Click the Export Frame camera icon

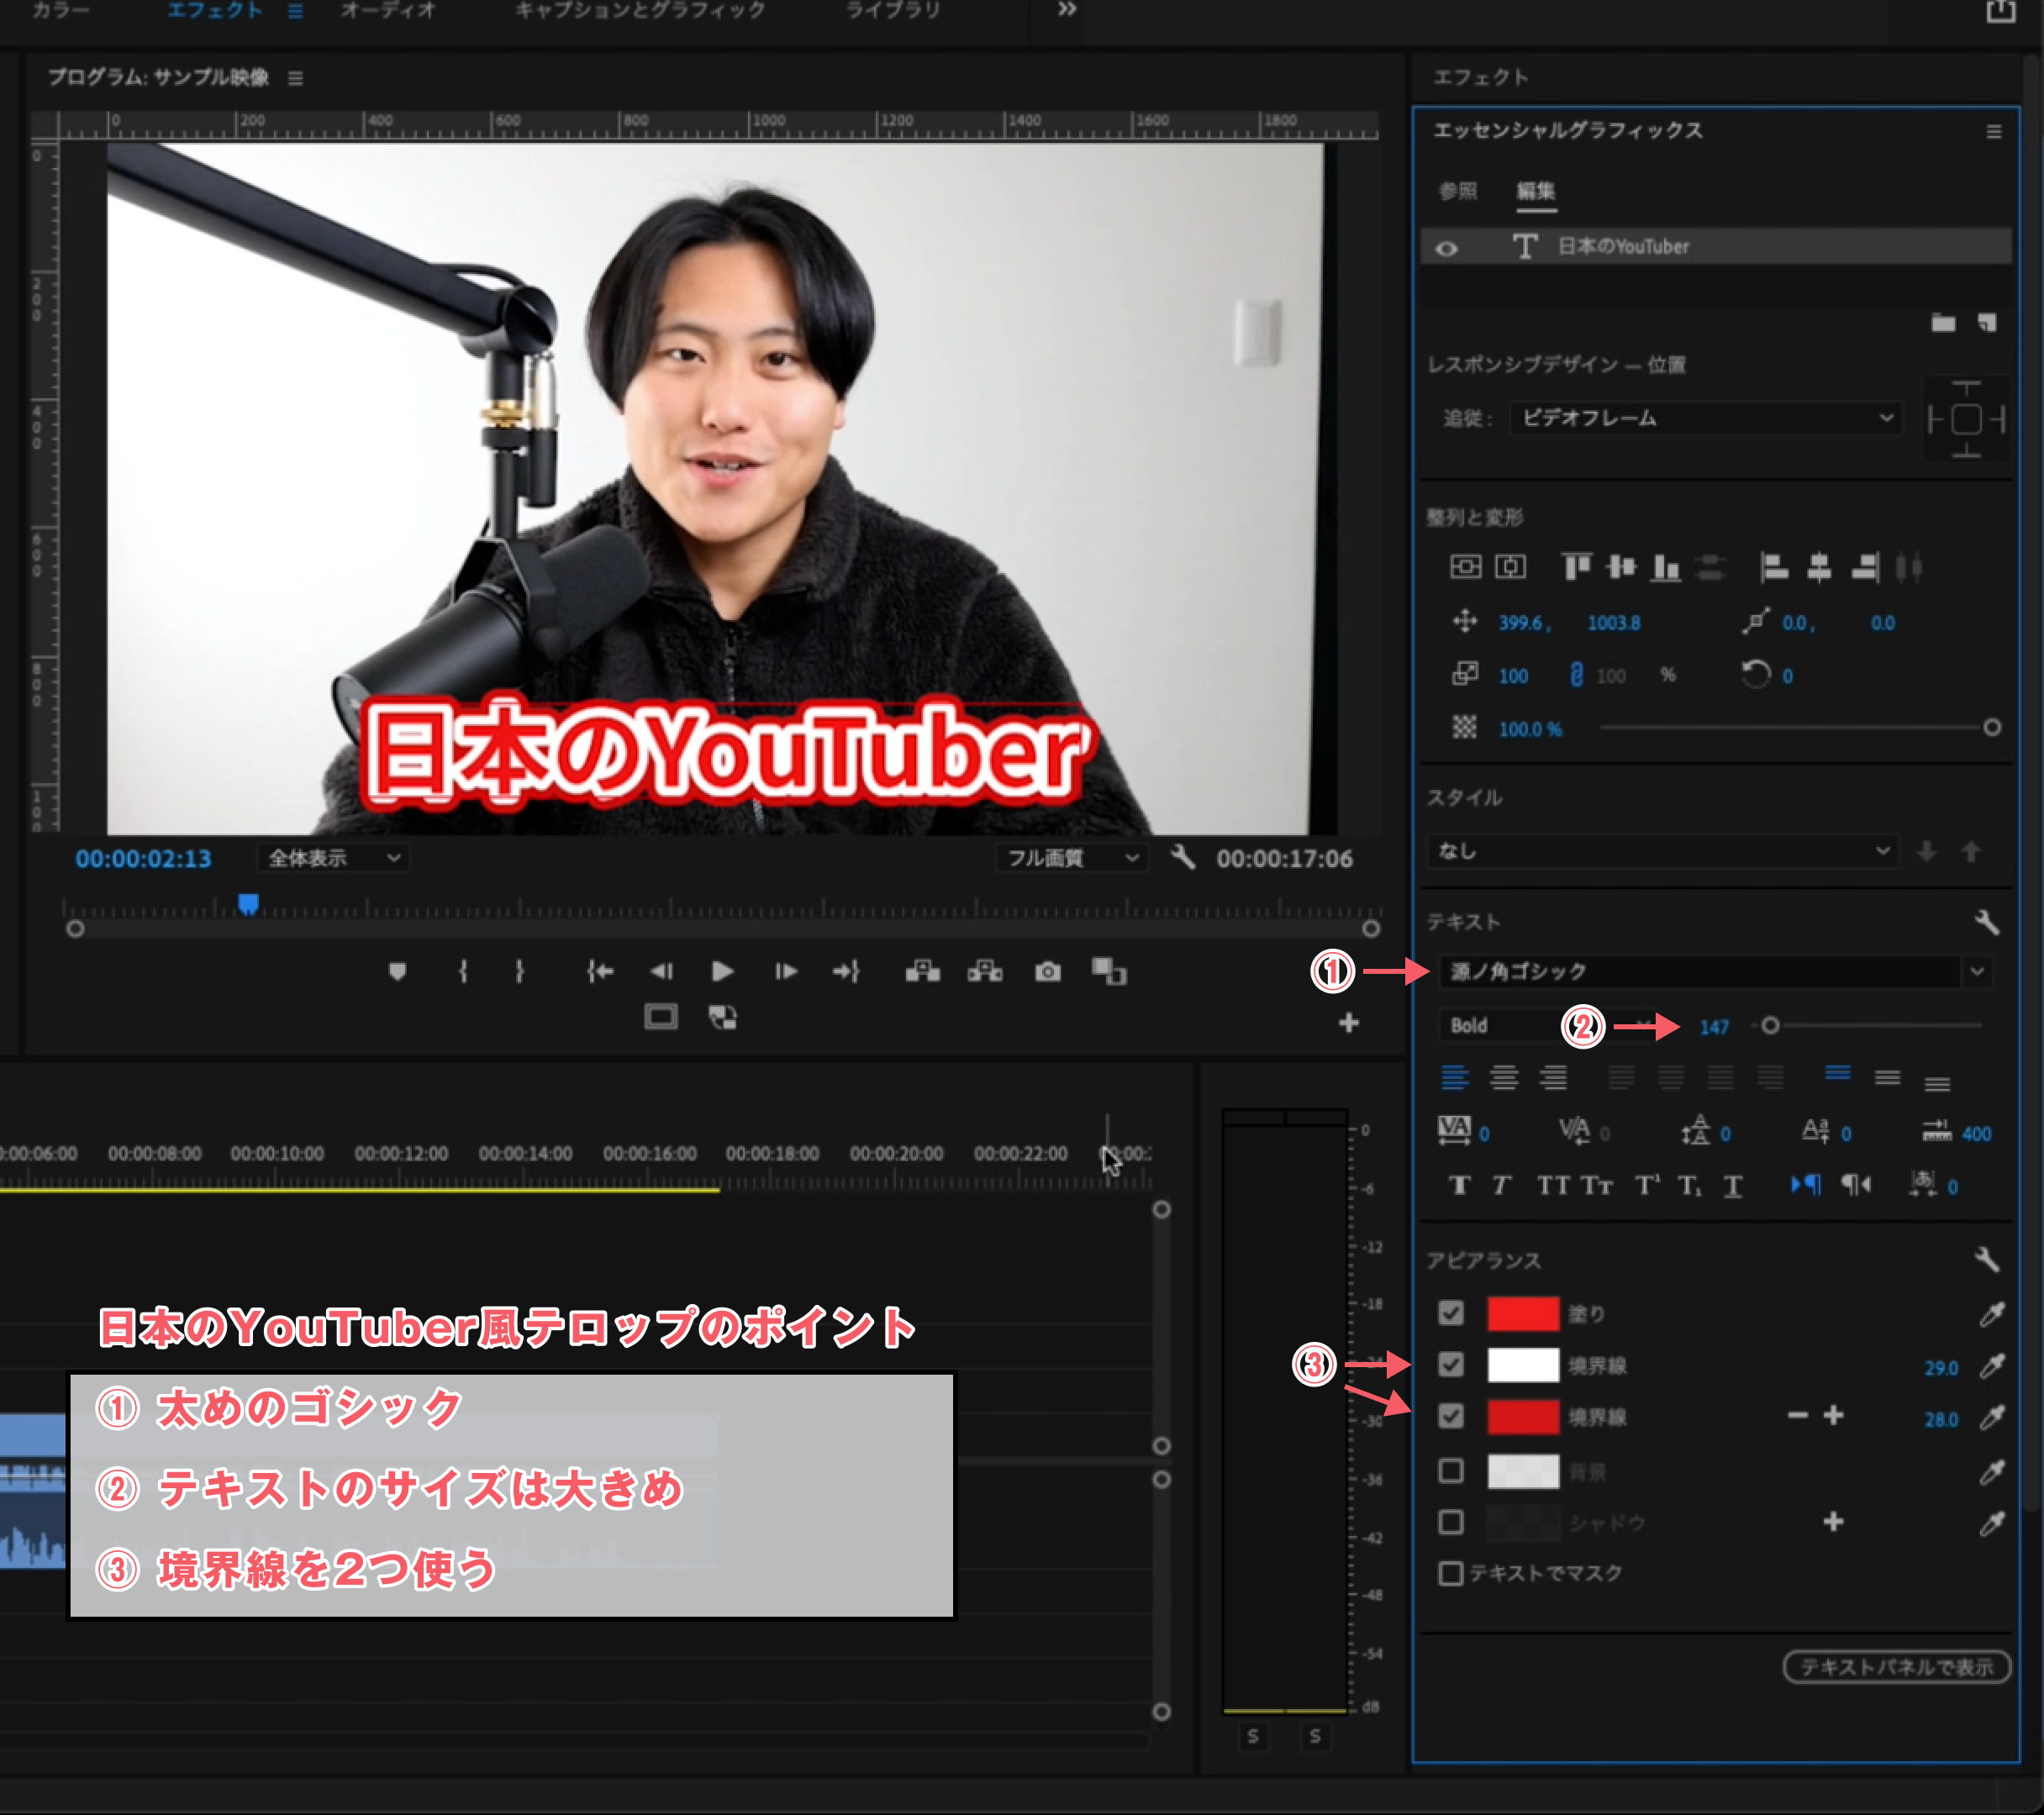(x=1047, y=971)
